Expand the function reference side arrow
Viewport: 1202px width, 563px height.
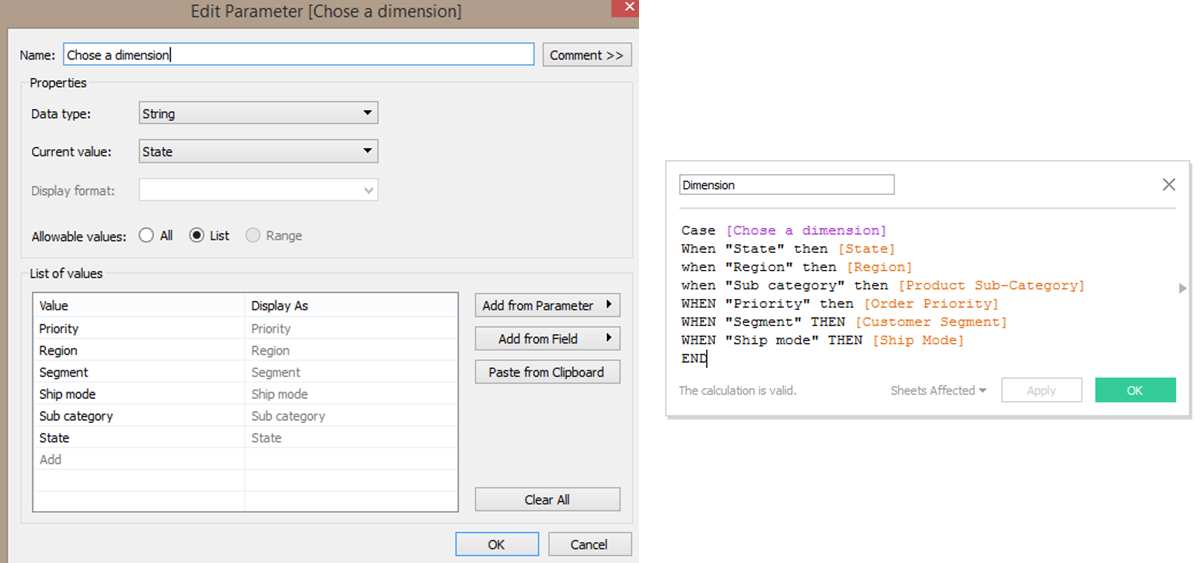coord(1183,288)
